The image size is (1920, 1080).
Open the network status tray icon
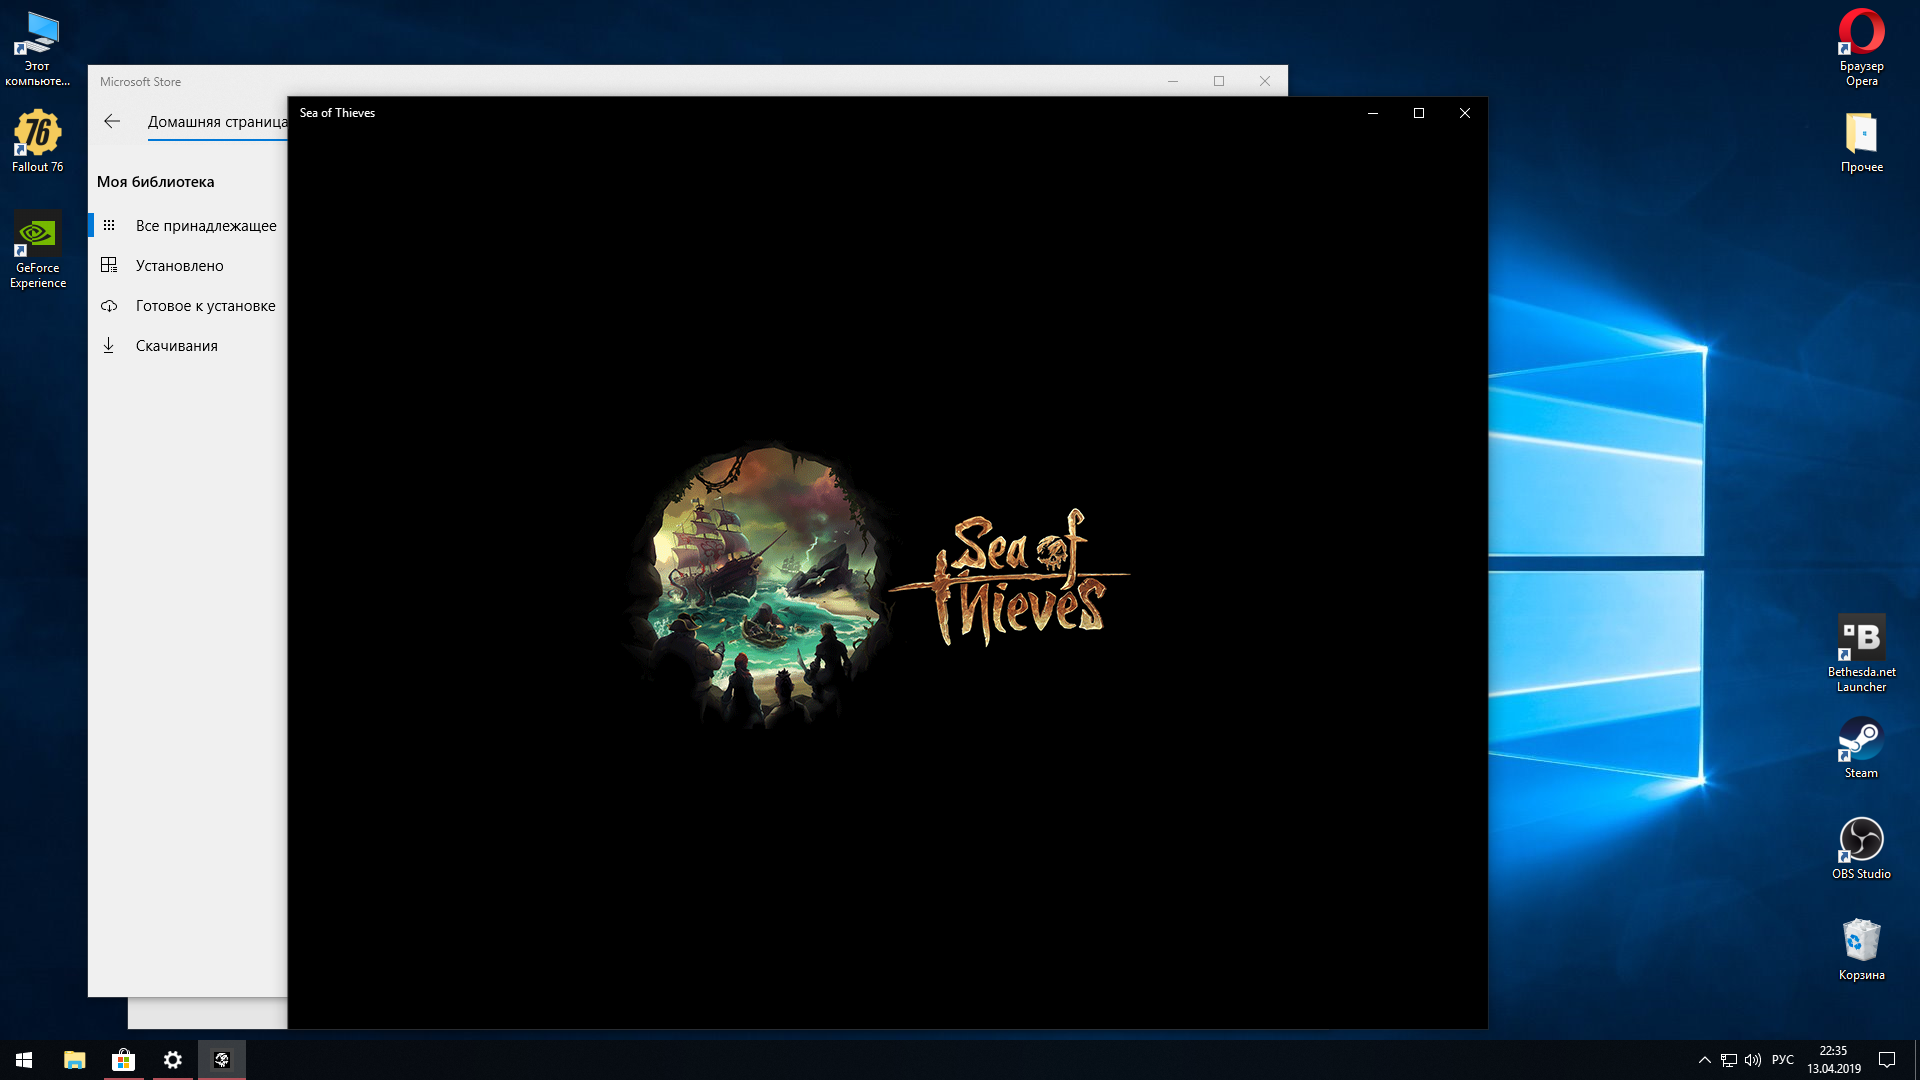coord(1729,1060)
